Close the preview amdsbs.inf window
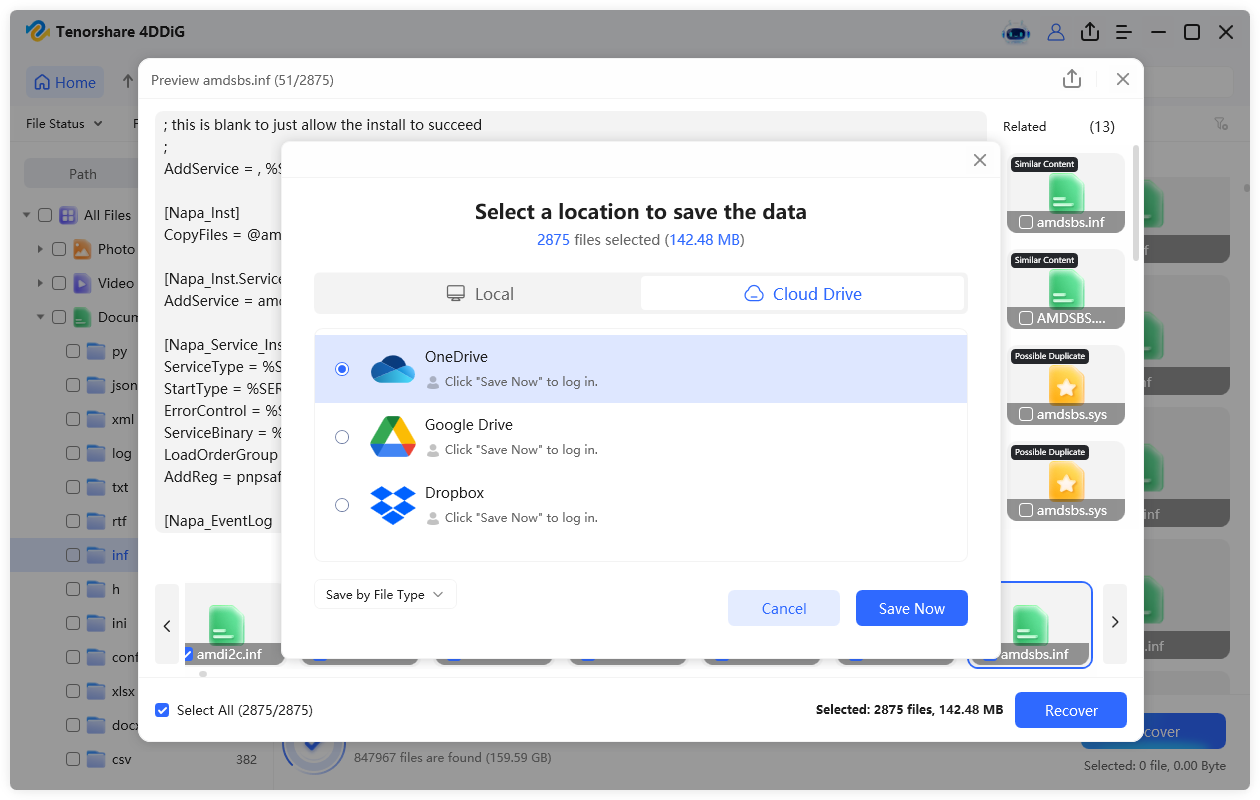The image size is (1260, 800). point(1123,79)
